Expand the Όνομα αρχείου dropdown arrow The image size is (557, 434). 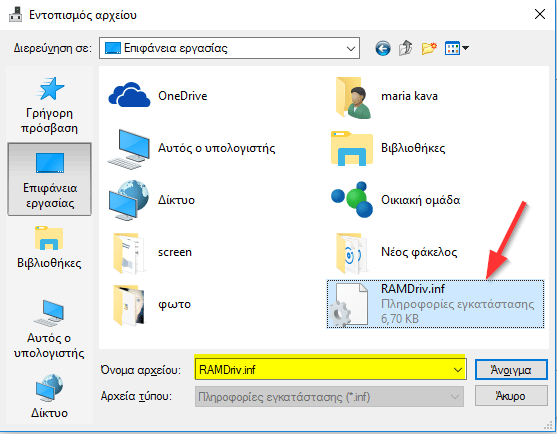(458, 370)
